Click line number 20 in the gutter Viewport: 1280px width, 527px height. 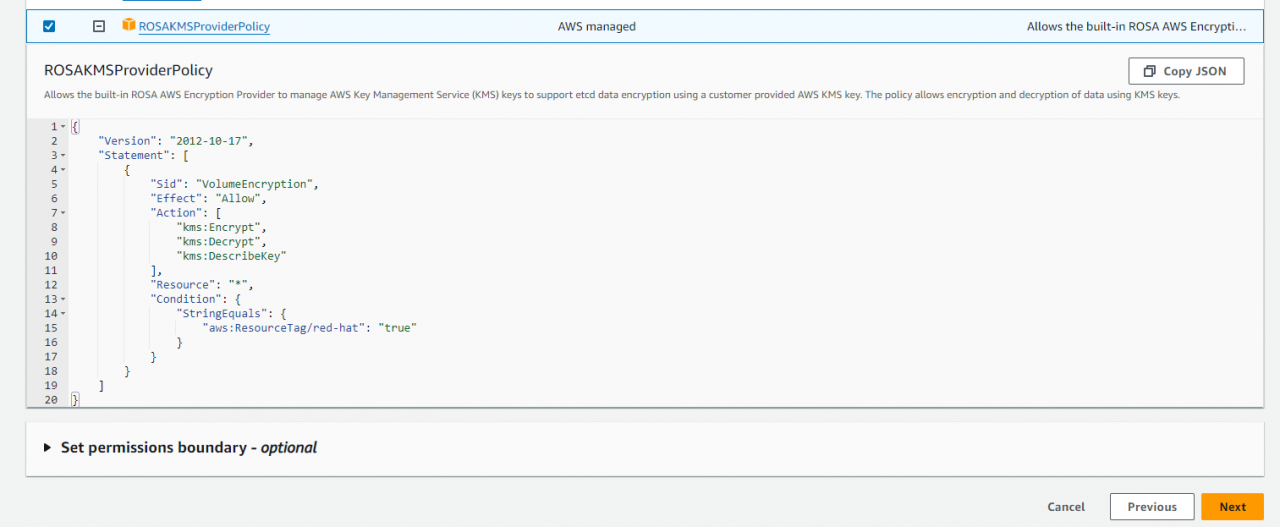(x=51, y=400)
